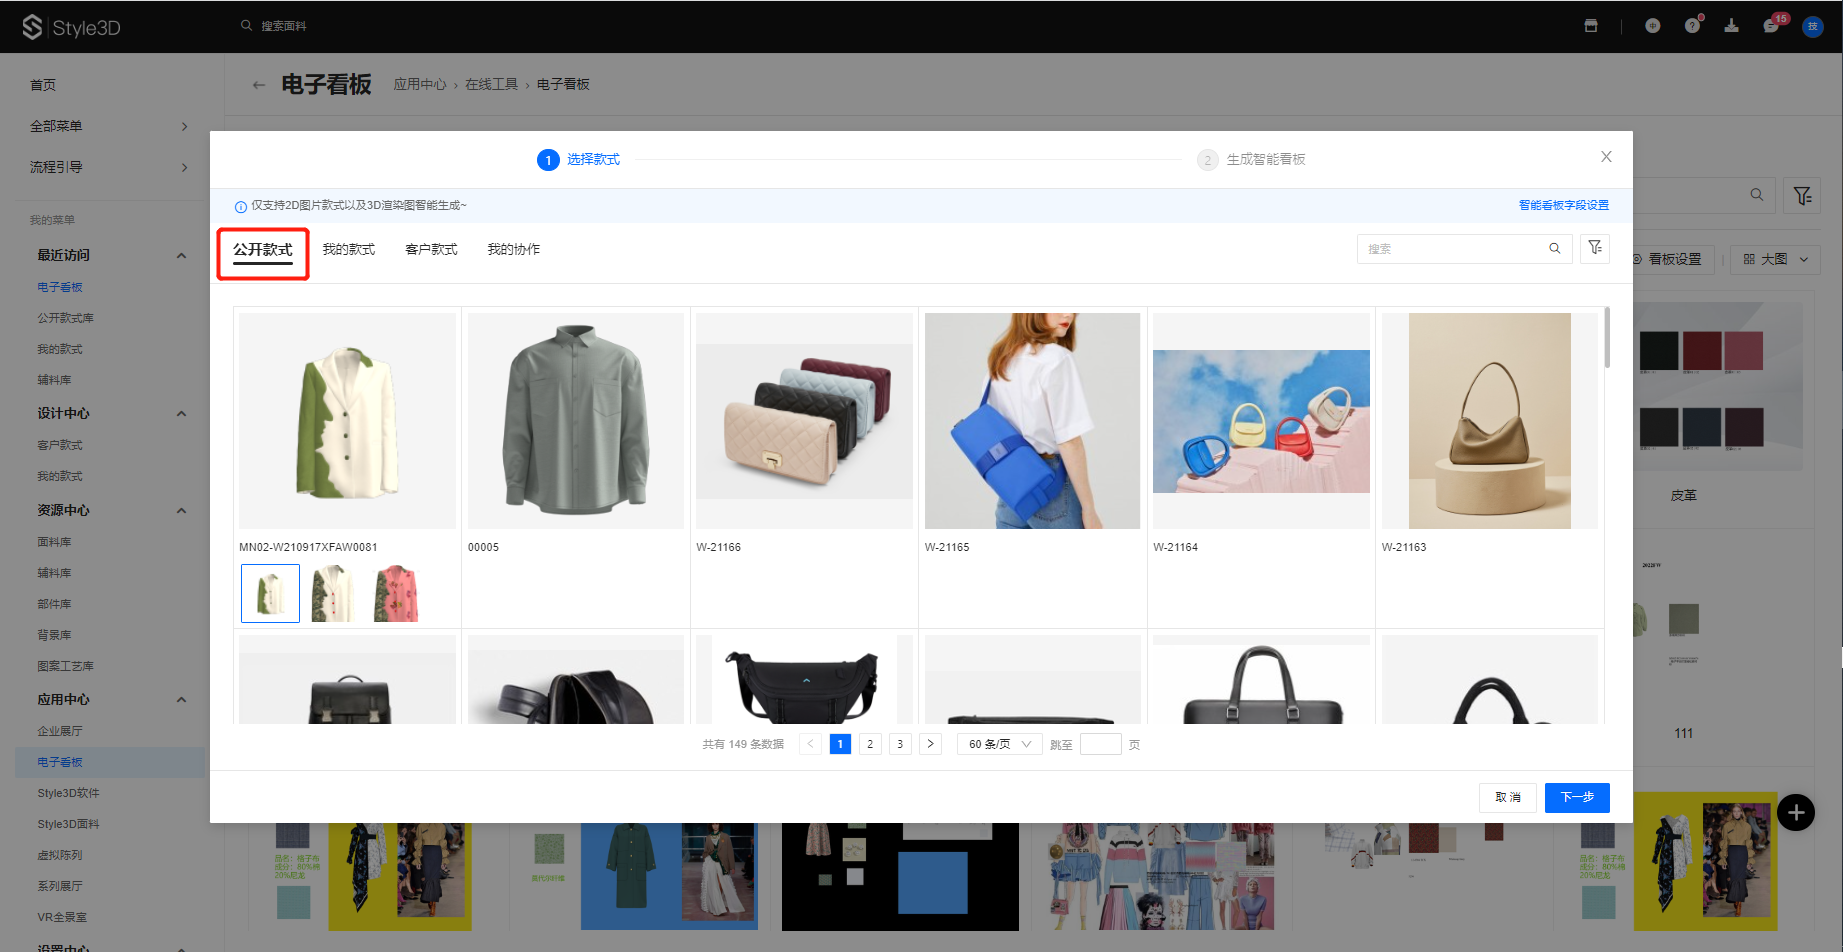Viewport: 1843px width, 952px height.
Task: Select the W-21163 beige handbag style
Action: [x=1489, y=421]
